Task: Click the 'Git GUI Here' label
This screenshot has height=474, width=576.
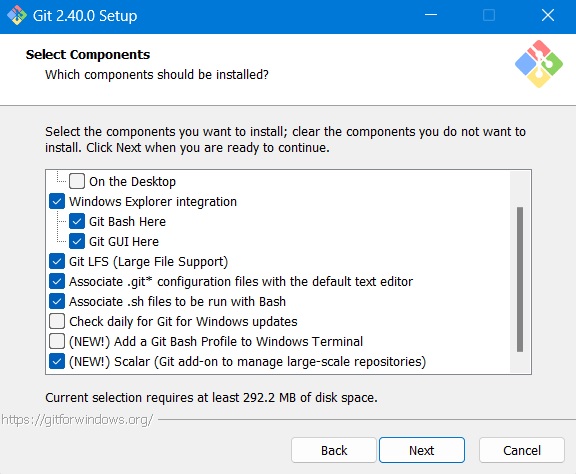Action: pos(124,241)
